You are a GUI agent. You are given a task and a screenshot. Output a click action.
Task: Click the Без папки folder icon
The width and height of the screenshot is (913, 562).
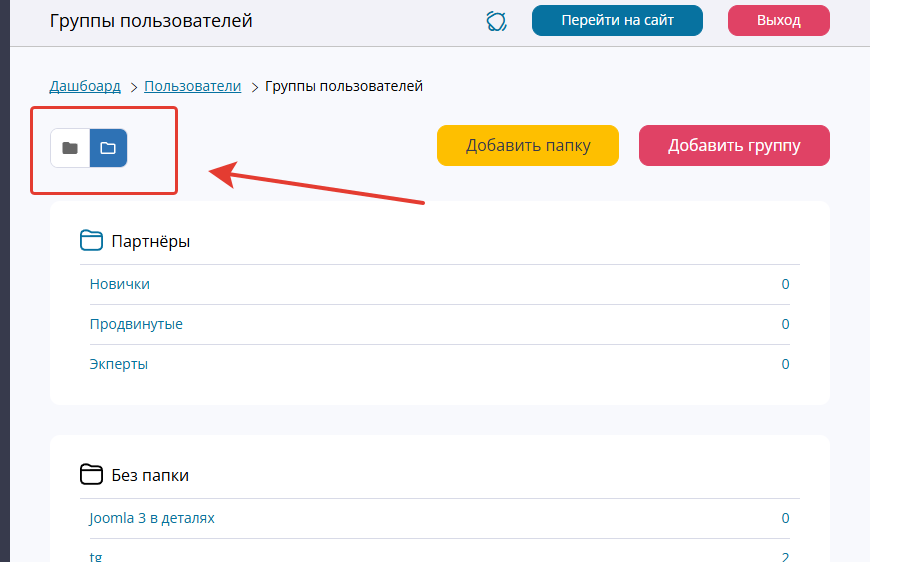click(91, 474)
